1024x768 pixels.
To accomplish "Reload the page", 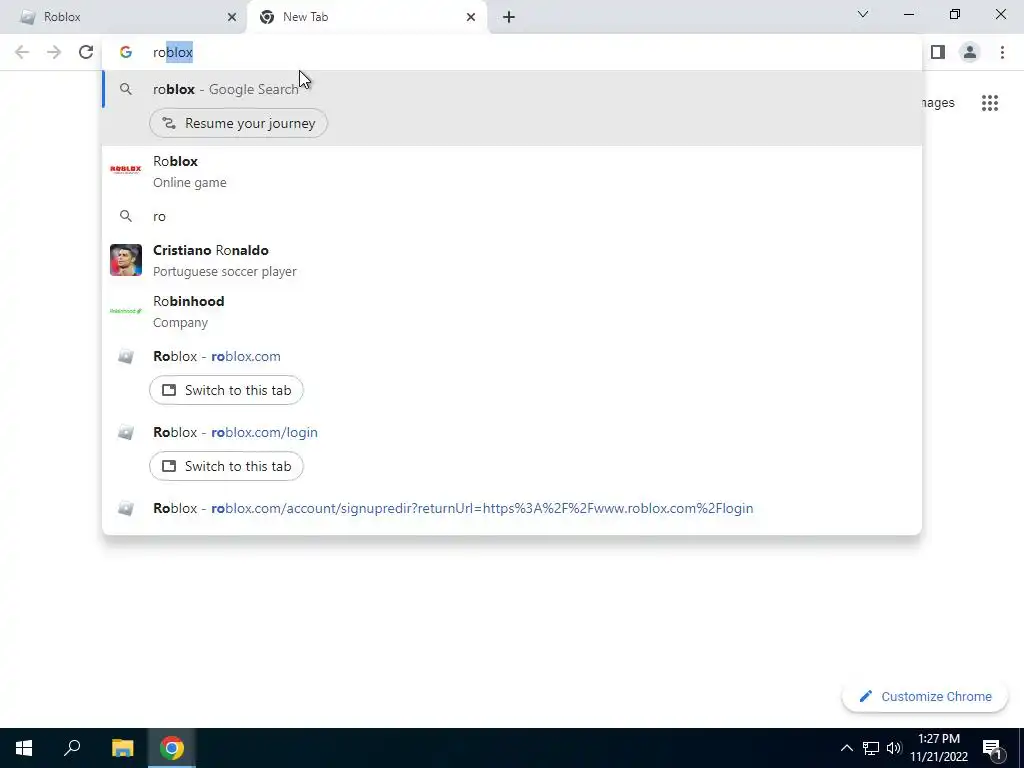I will [86, 52].
